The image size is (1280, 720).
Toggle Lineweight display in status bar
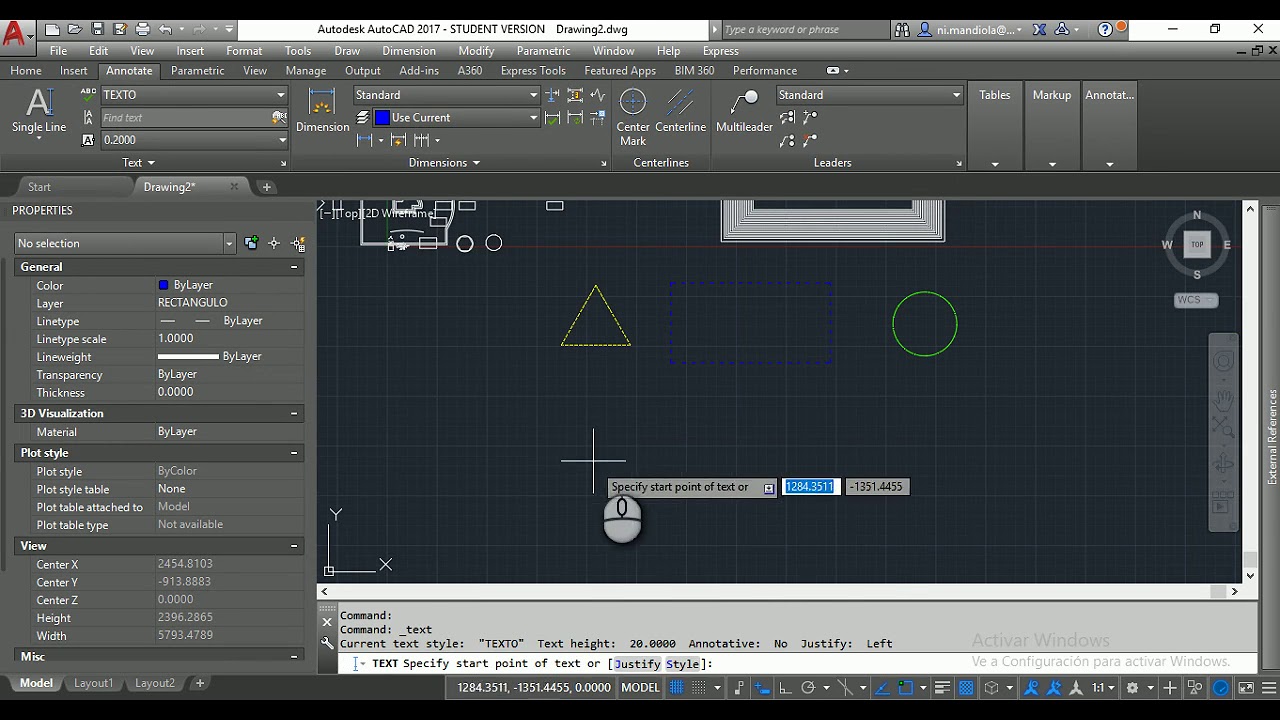[x=942, y=688]
